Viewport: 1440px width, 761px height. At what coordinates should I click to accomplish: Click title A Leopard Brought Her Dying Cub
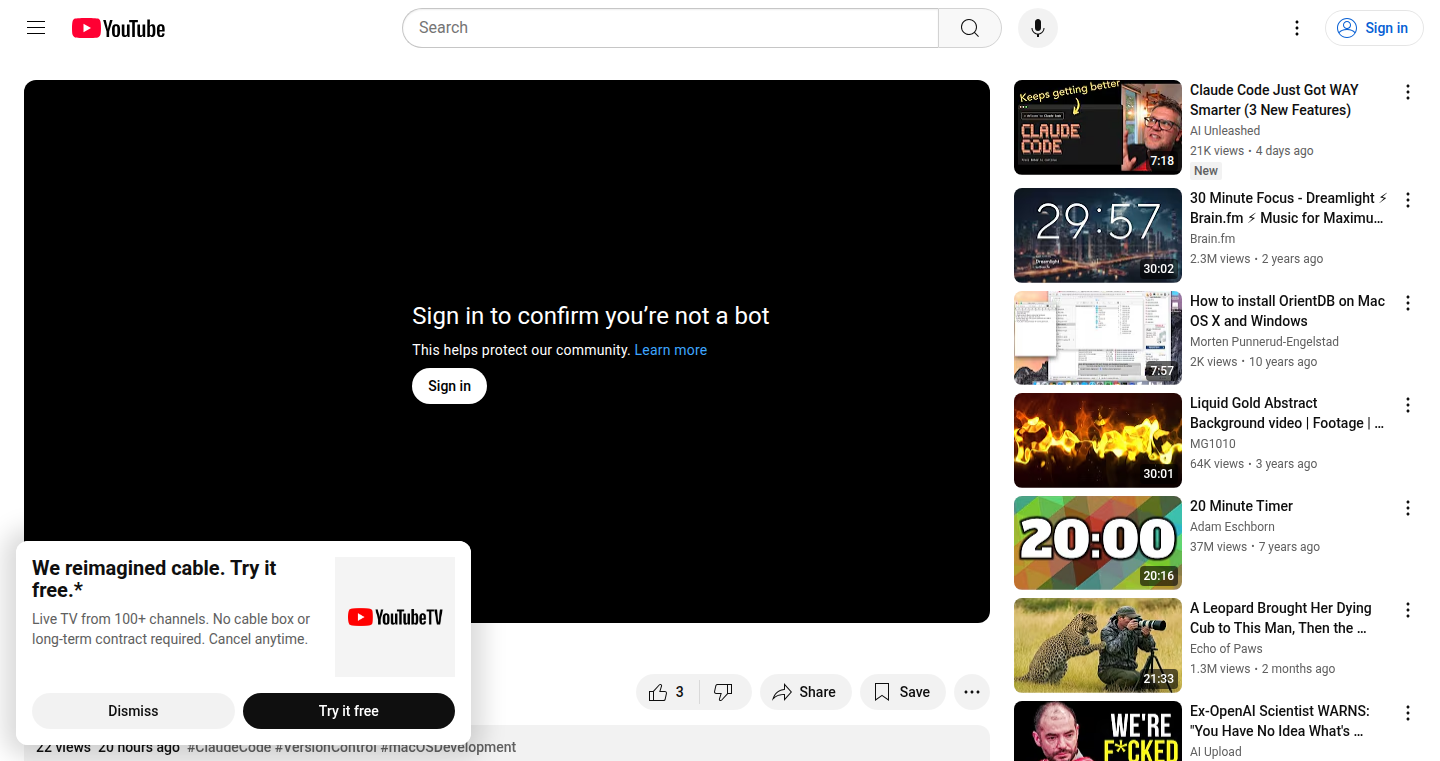pos(1280,618)
